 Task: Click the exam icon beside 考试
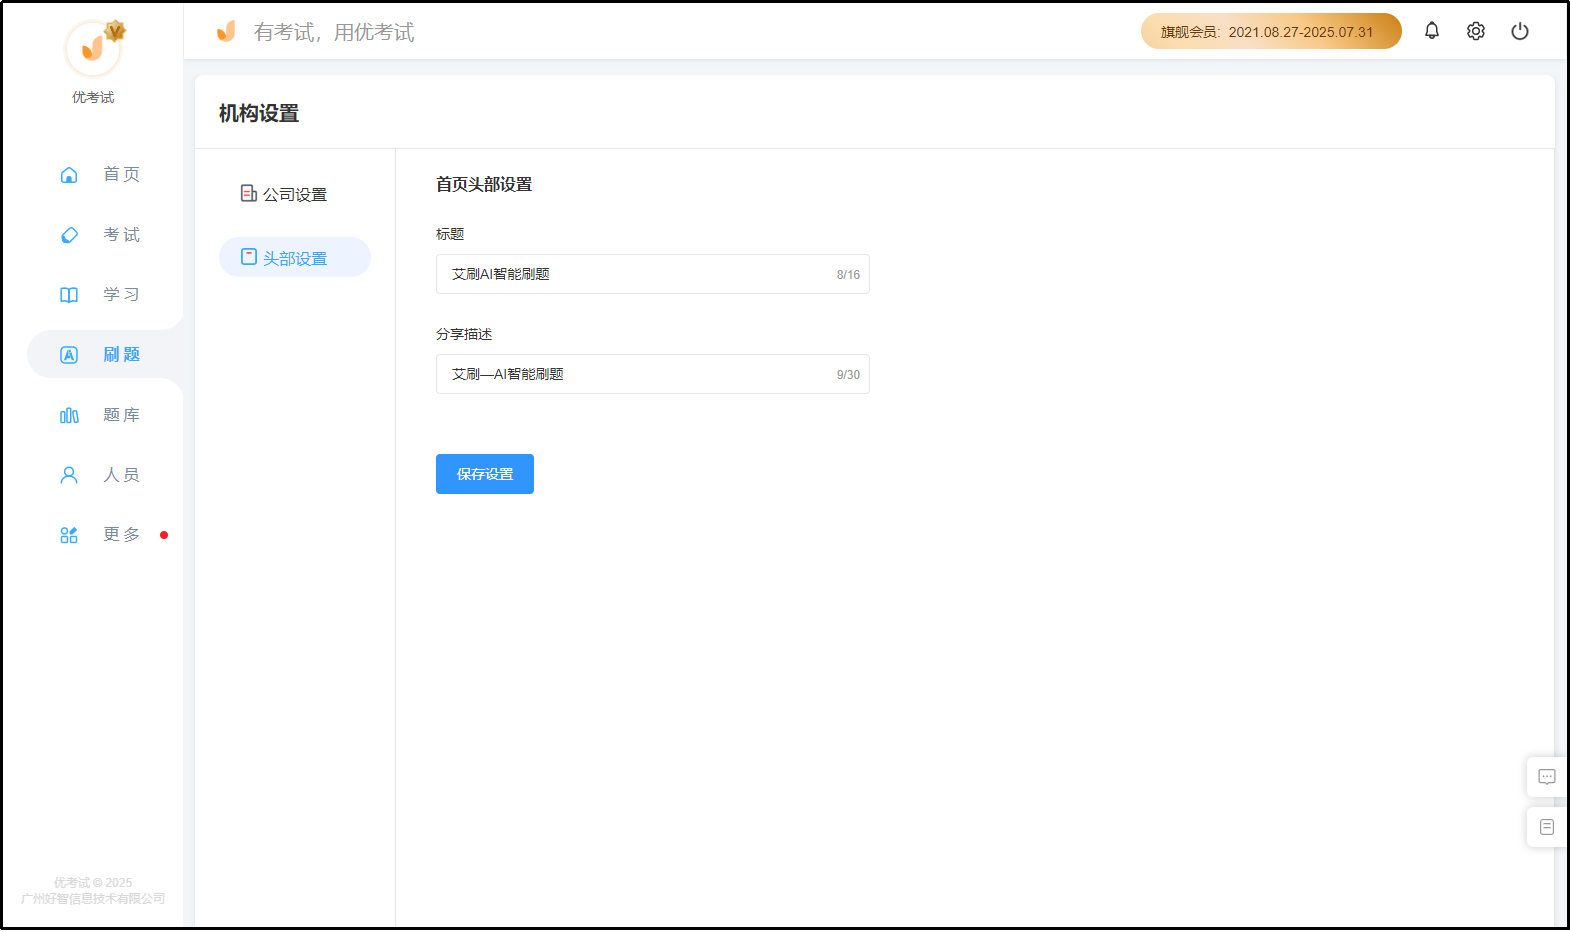[x=69, y=235]
